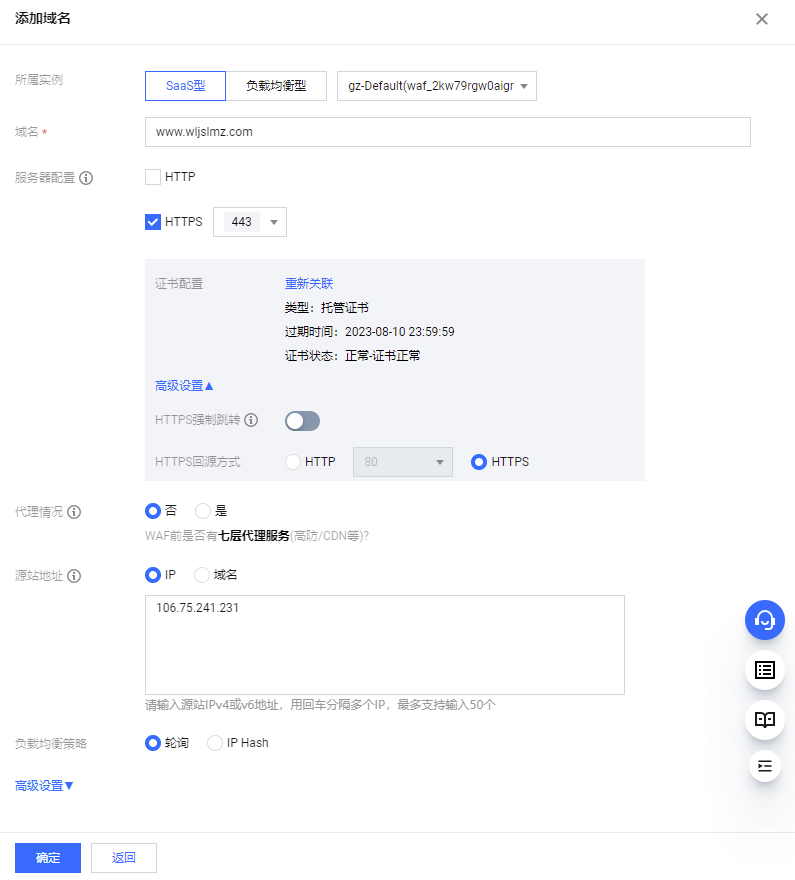Viewport: 795px width, 880px height.
Task: Click the info icon beside 服务器配置
Action: click(x=86, y=178)
